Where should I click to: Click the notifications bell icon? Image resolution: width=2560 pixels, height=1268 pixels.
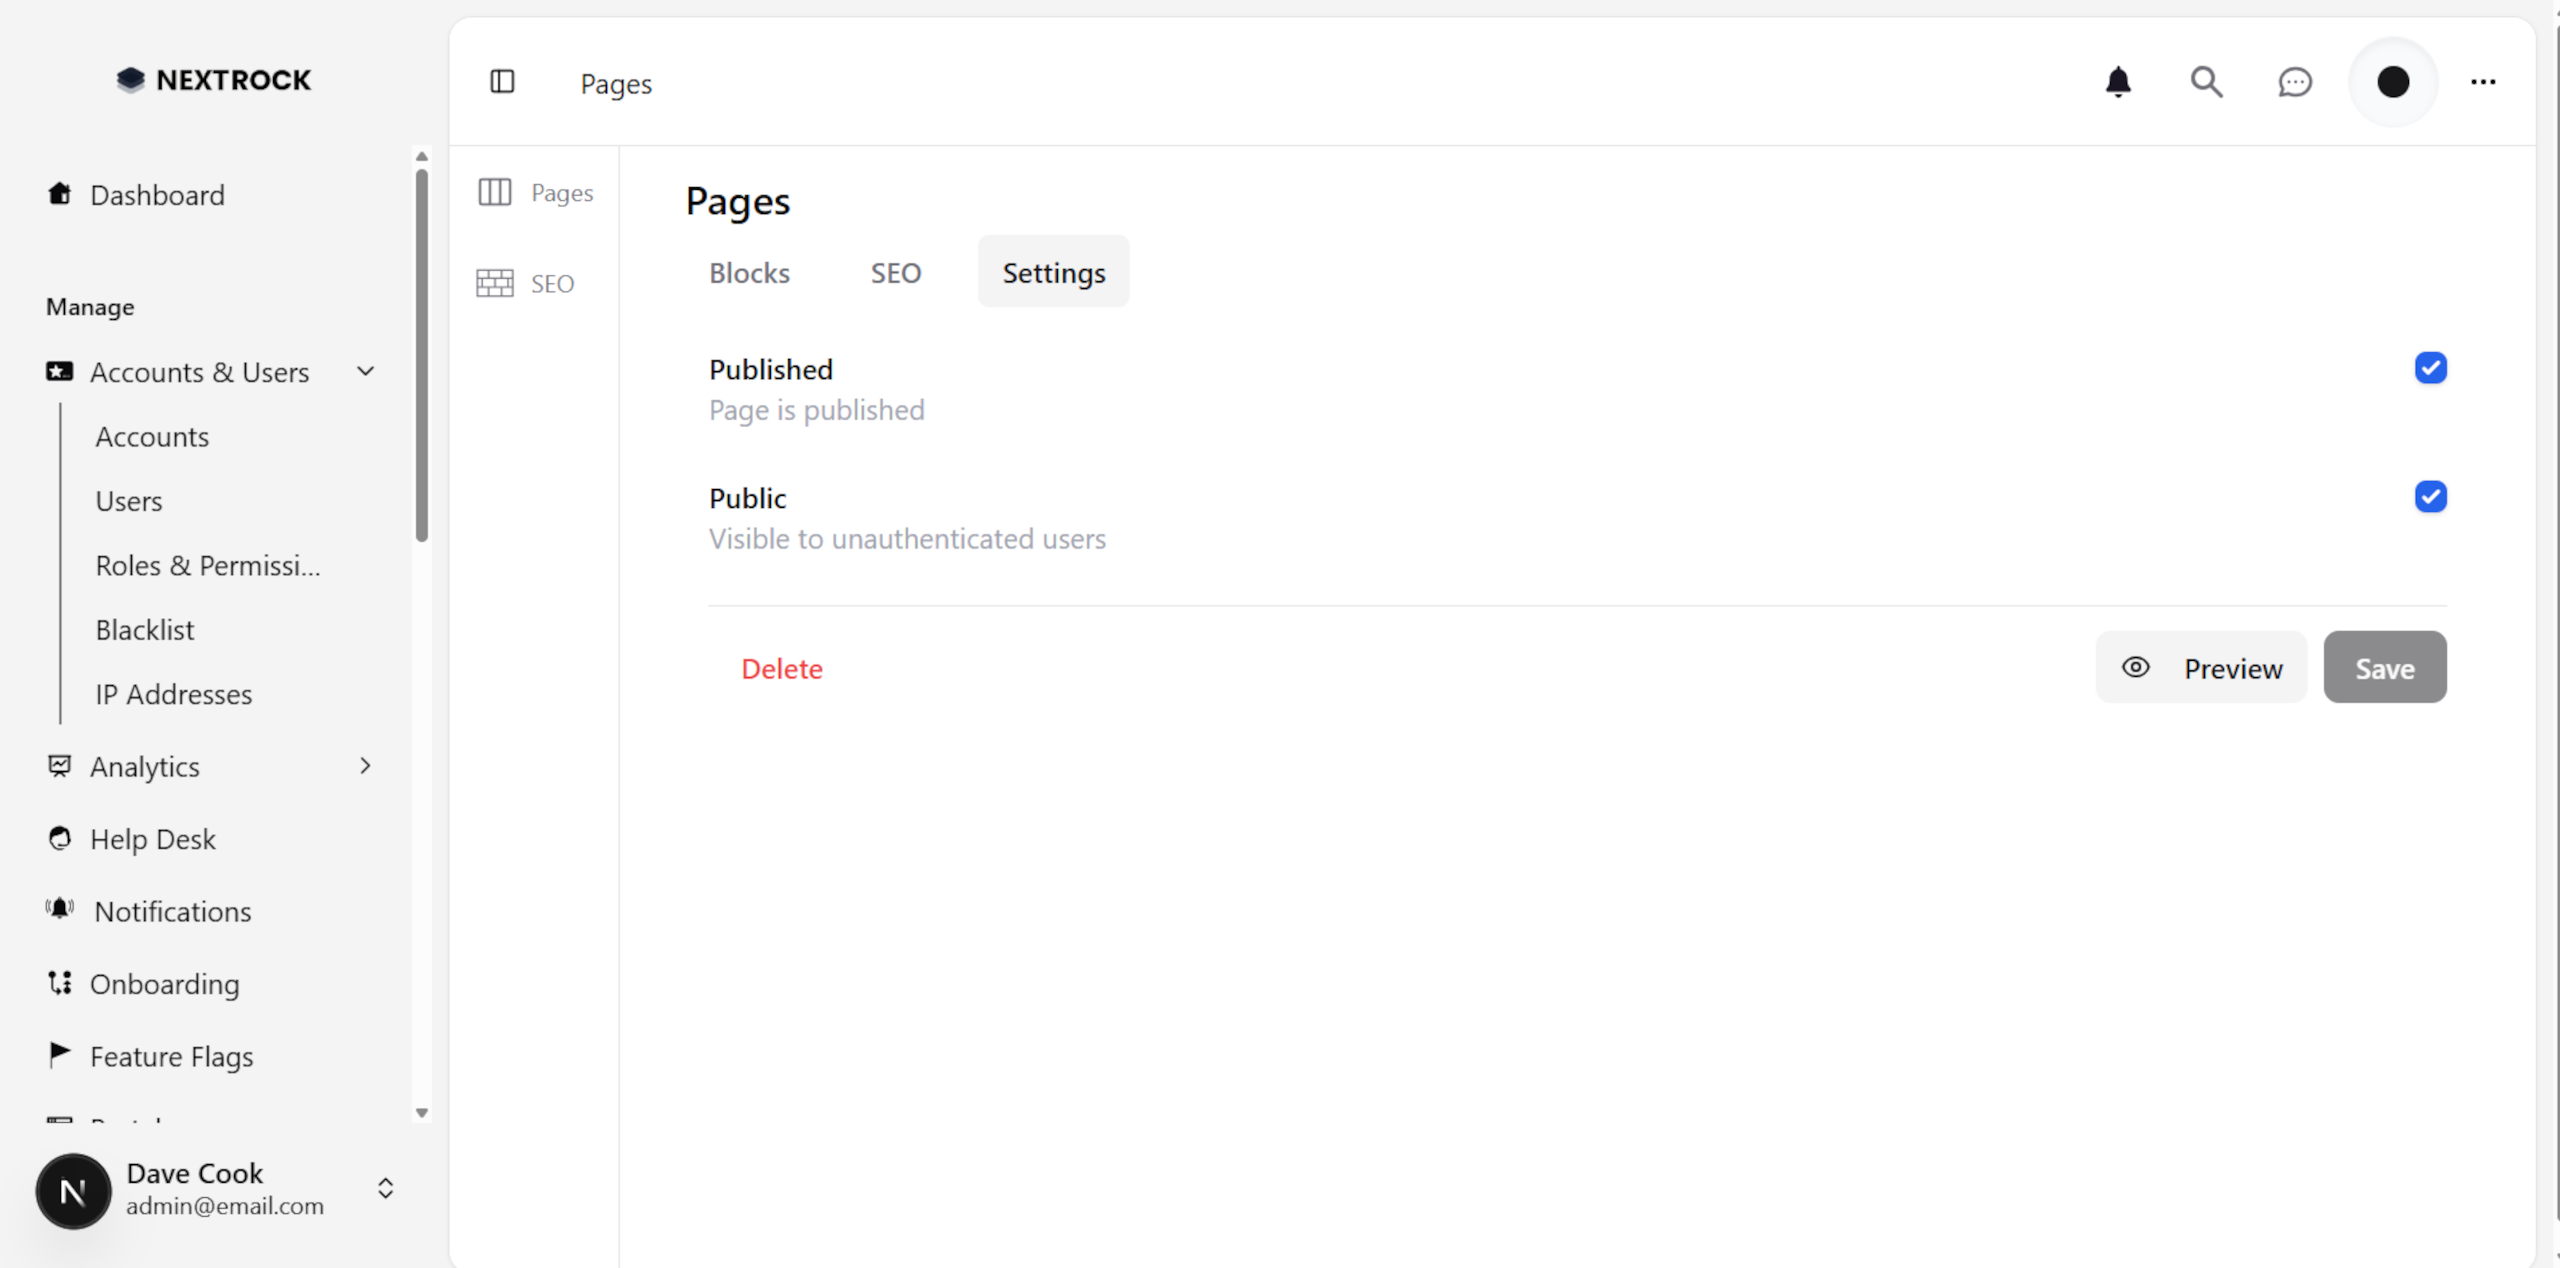(2118, 82)
